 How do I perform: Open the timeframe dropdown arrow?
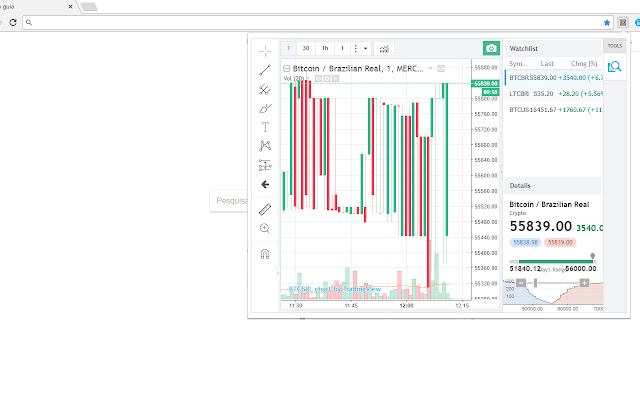[365, 49]
